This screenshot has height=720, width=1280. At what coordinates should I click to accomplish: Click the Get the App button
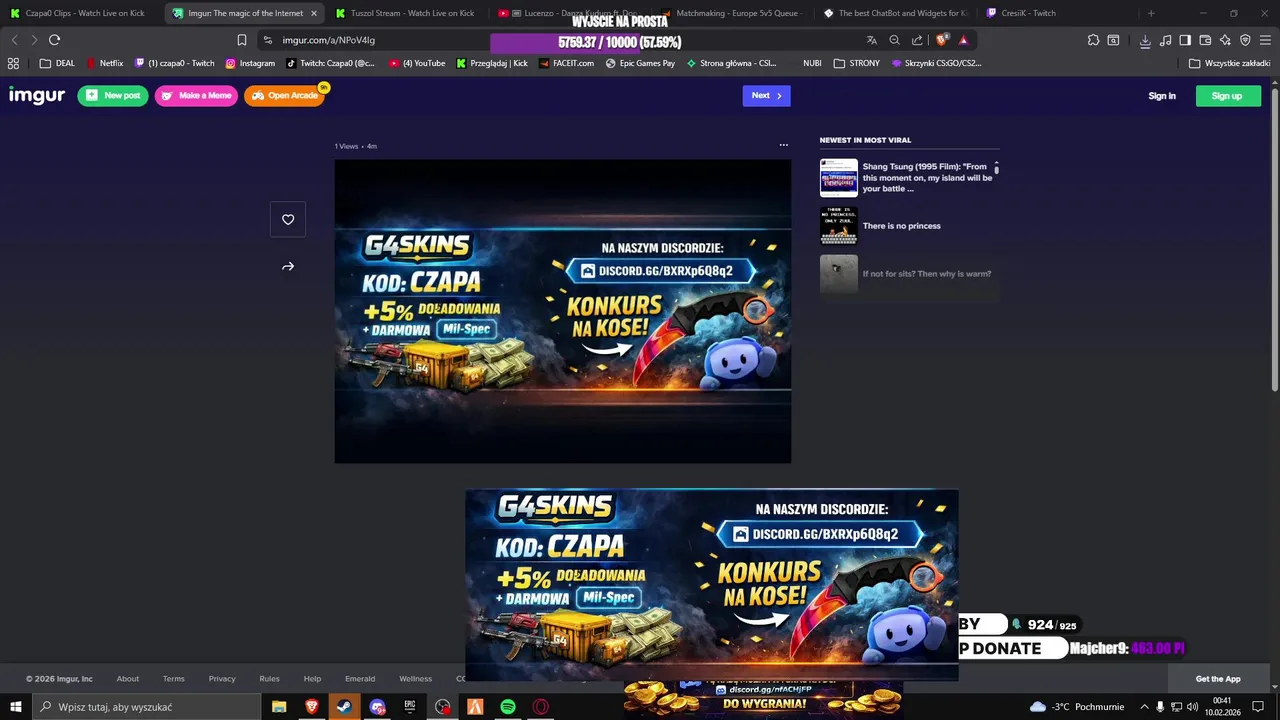tap(1218, 679)
